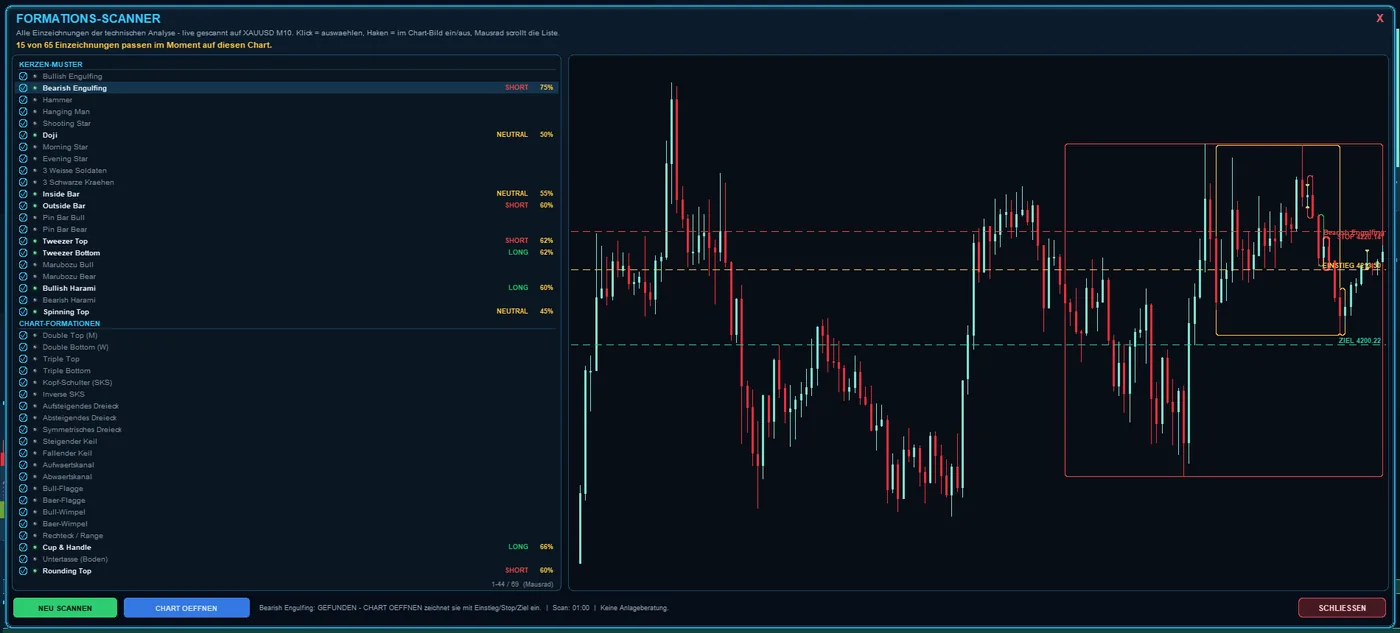The height and width of the screenshot is (633, 1400).
Task: Click the CHART OEFFNEN button
Action: [187, 608]
